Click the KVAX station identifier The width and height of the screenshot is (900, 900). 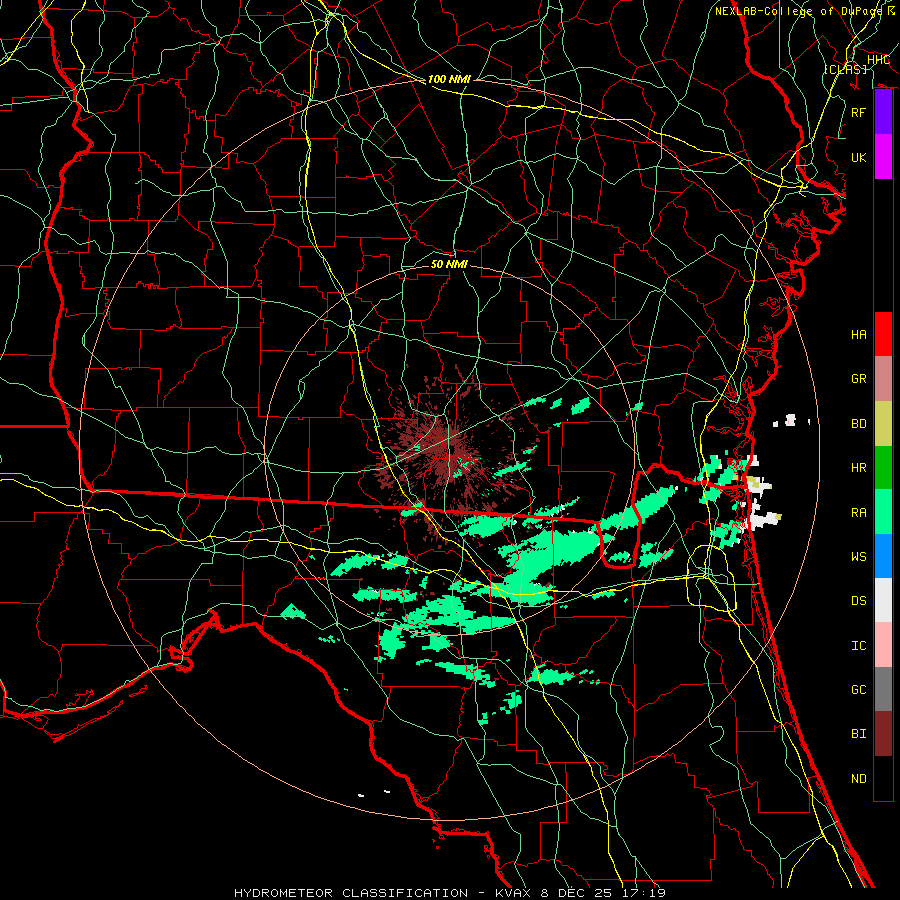(515, 893)
